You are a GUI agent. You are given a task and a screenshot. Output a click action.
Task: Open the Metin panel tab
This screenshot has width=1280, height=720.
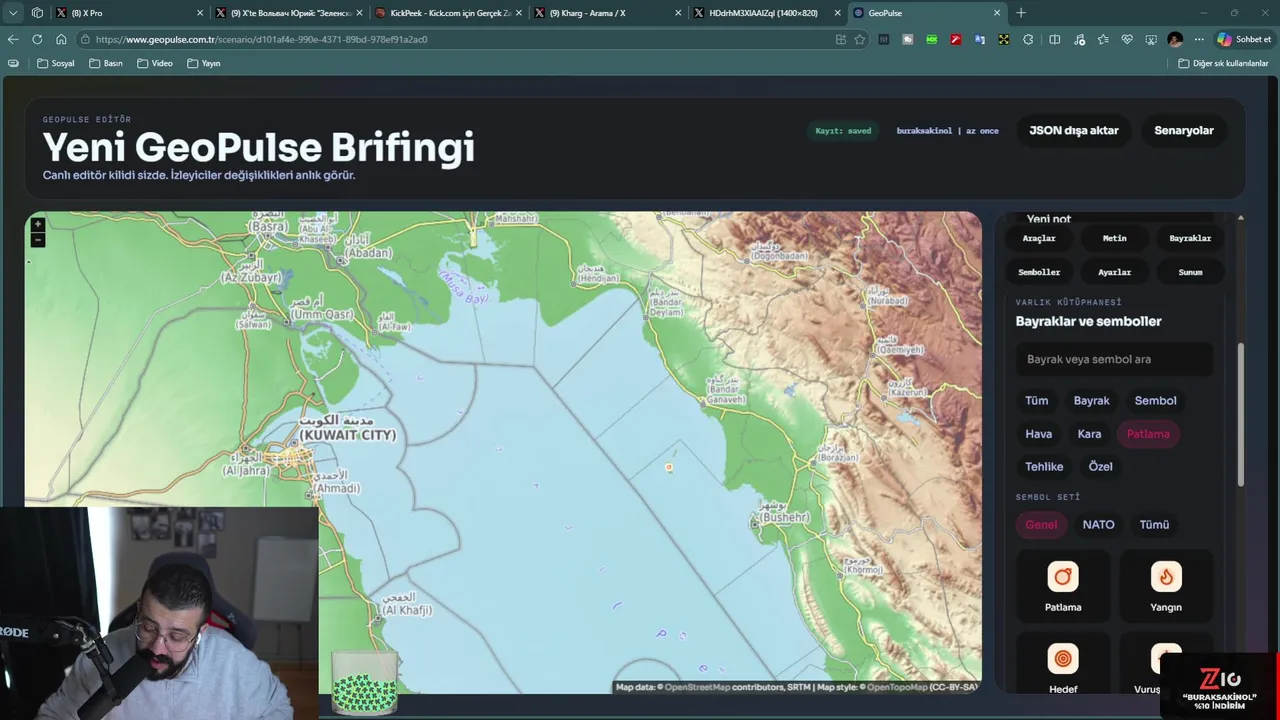click(x=1114, y=238)
